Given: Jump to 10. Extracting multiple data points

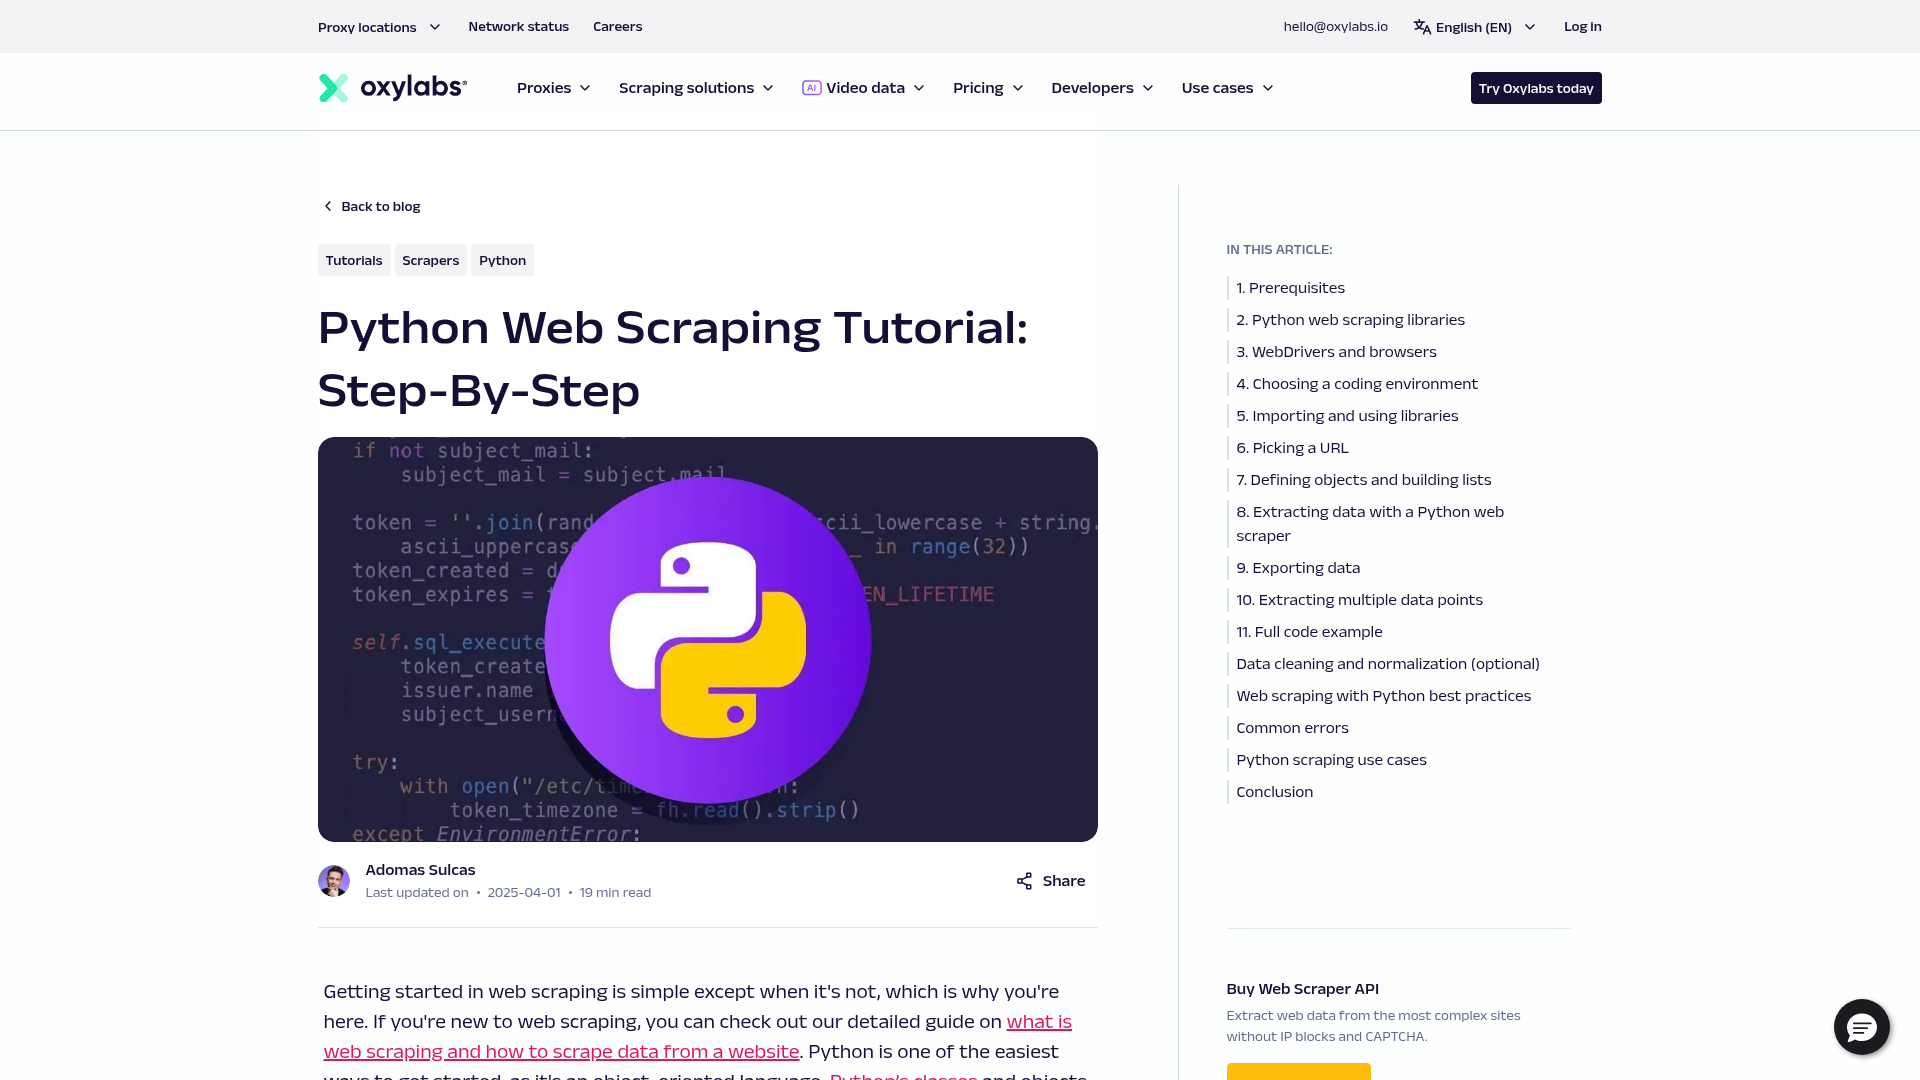Looking at the screenshot, I should [1359, 600].
